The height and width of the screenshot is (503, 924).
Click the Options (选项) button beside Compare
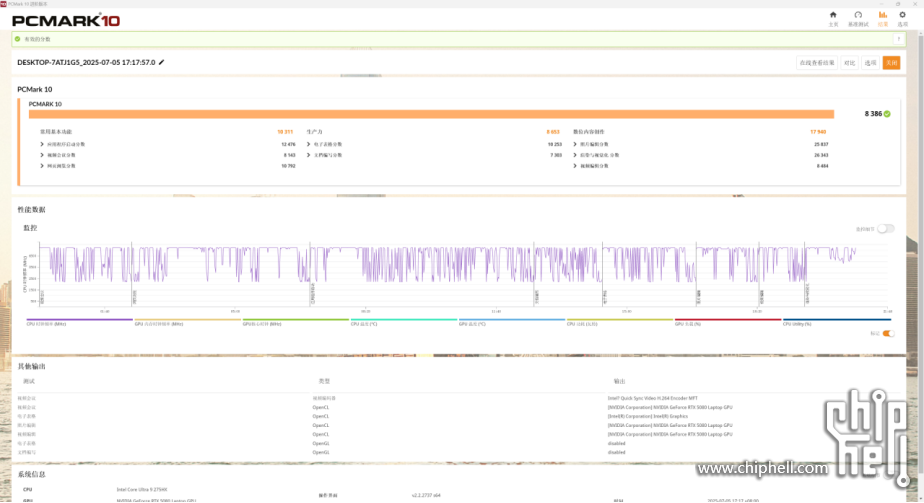(870, 63)
